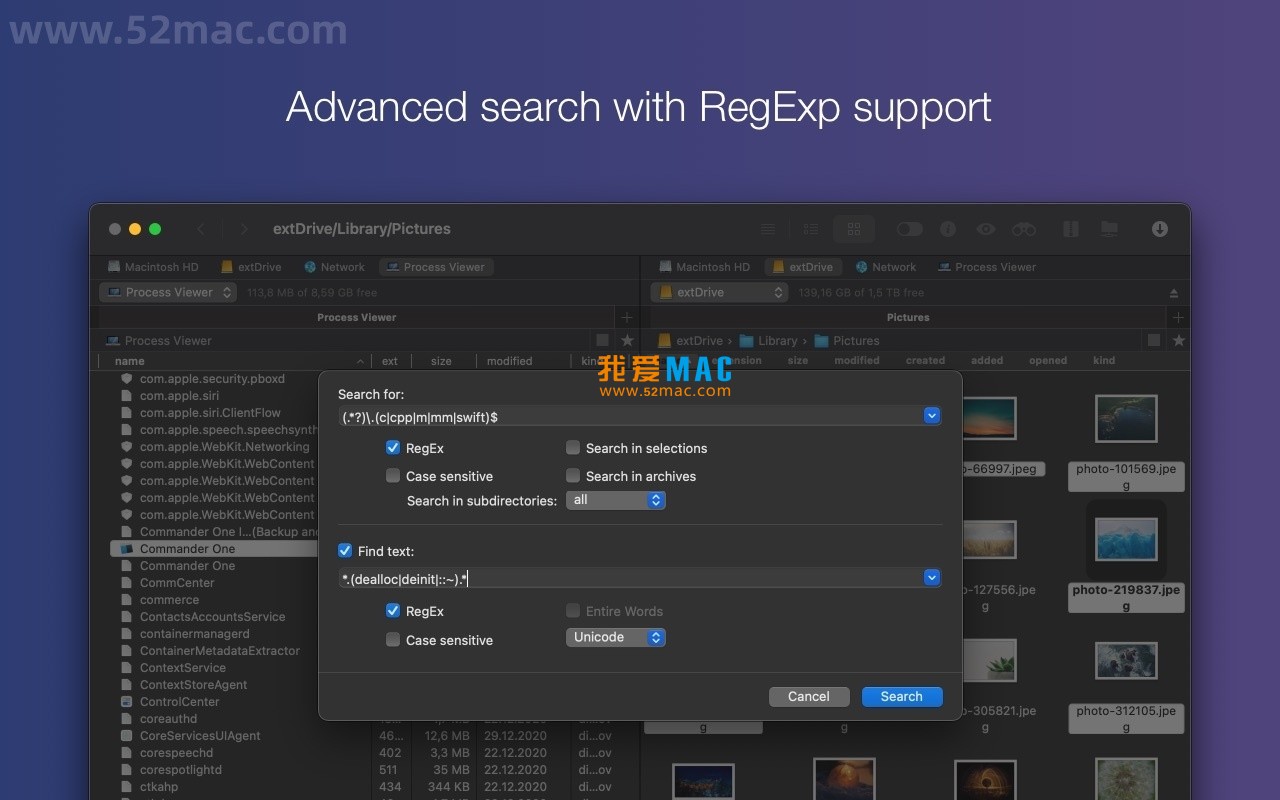Click the Search button
The height and width of the screenshot is (800, 1280).
click(901, 696)
